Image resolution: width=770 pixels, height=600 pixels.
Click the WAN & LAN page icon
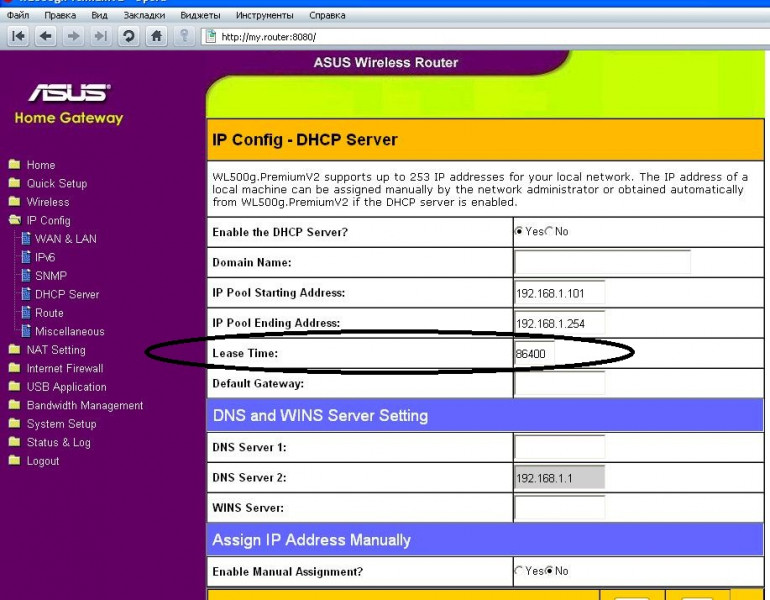[26, 239]
